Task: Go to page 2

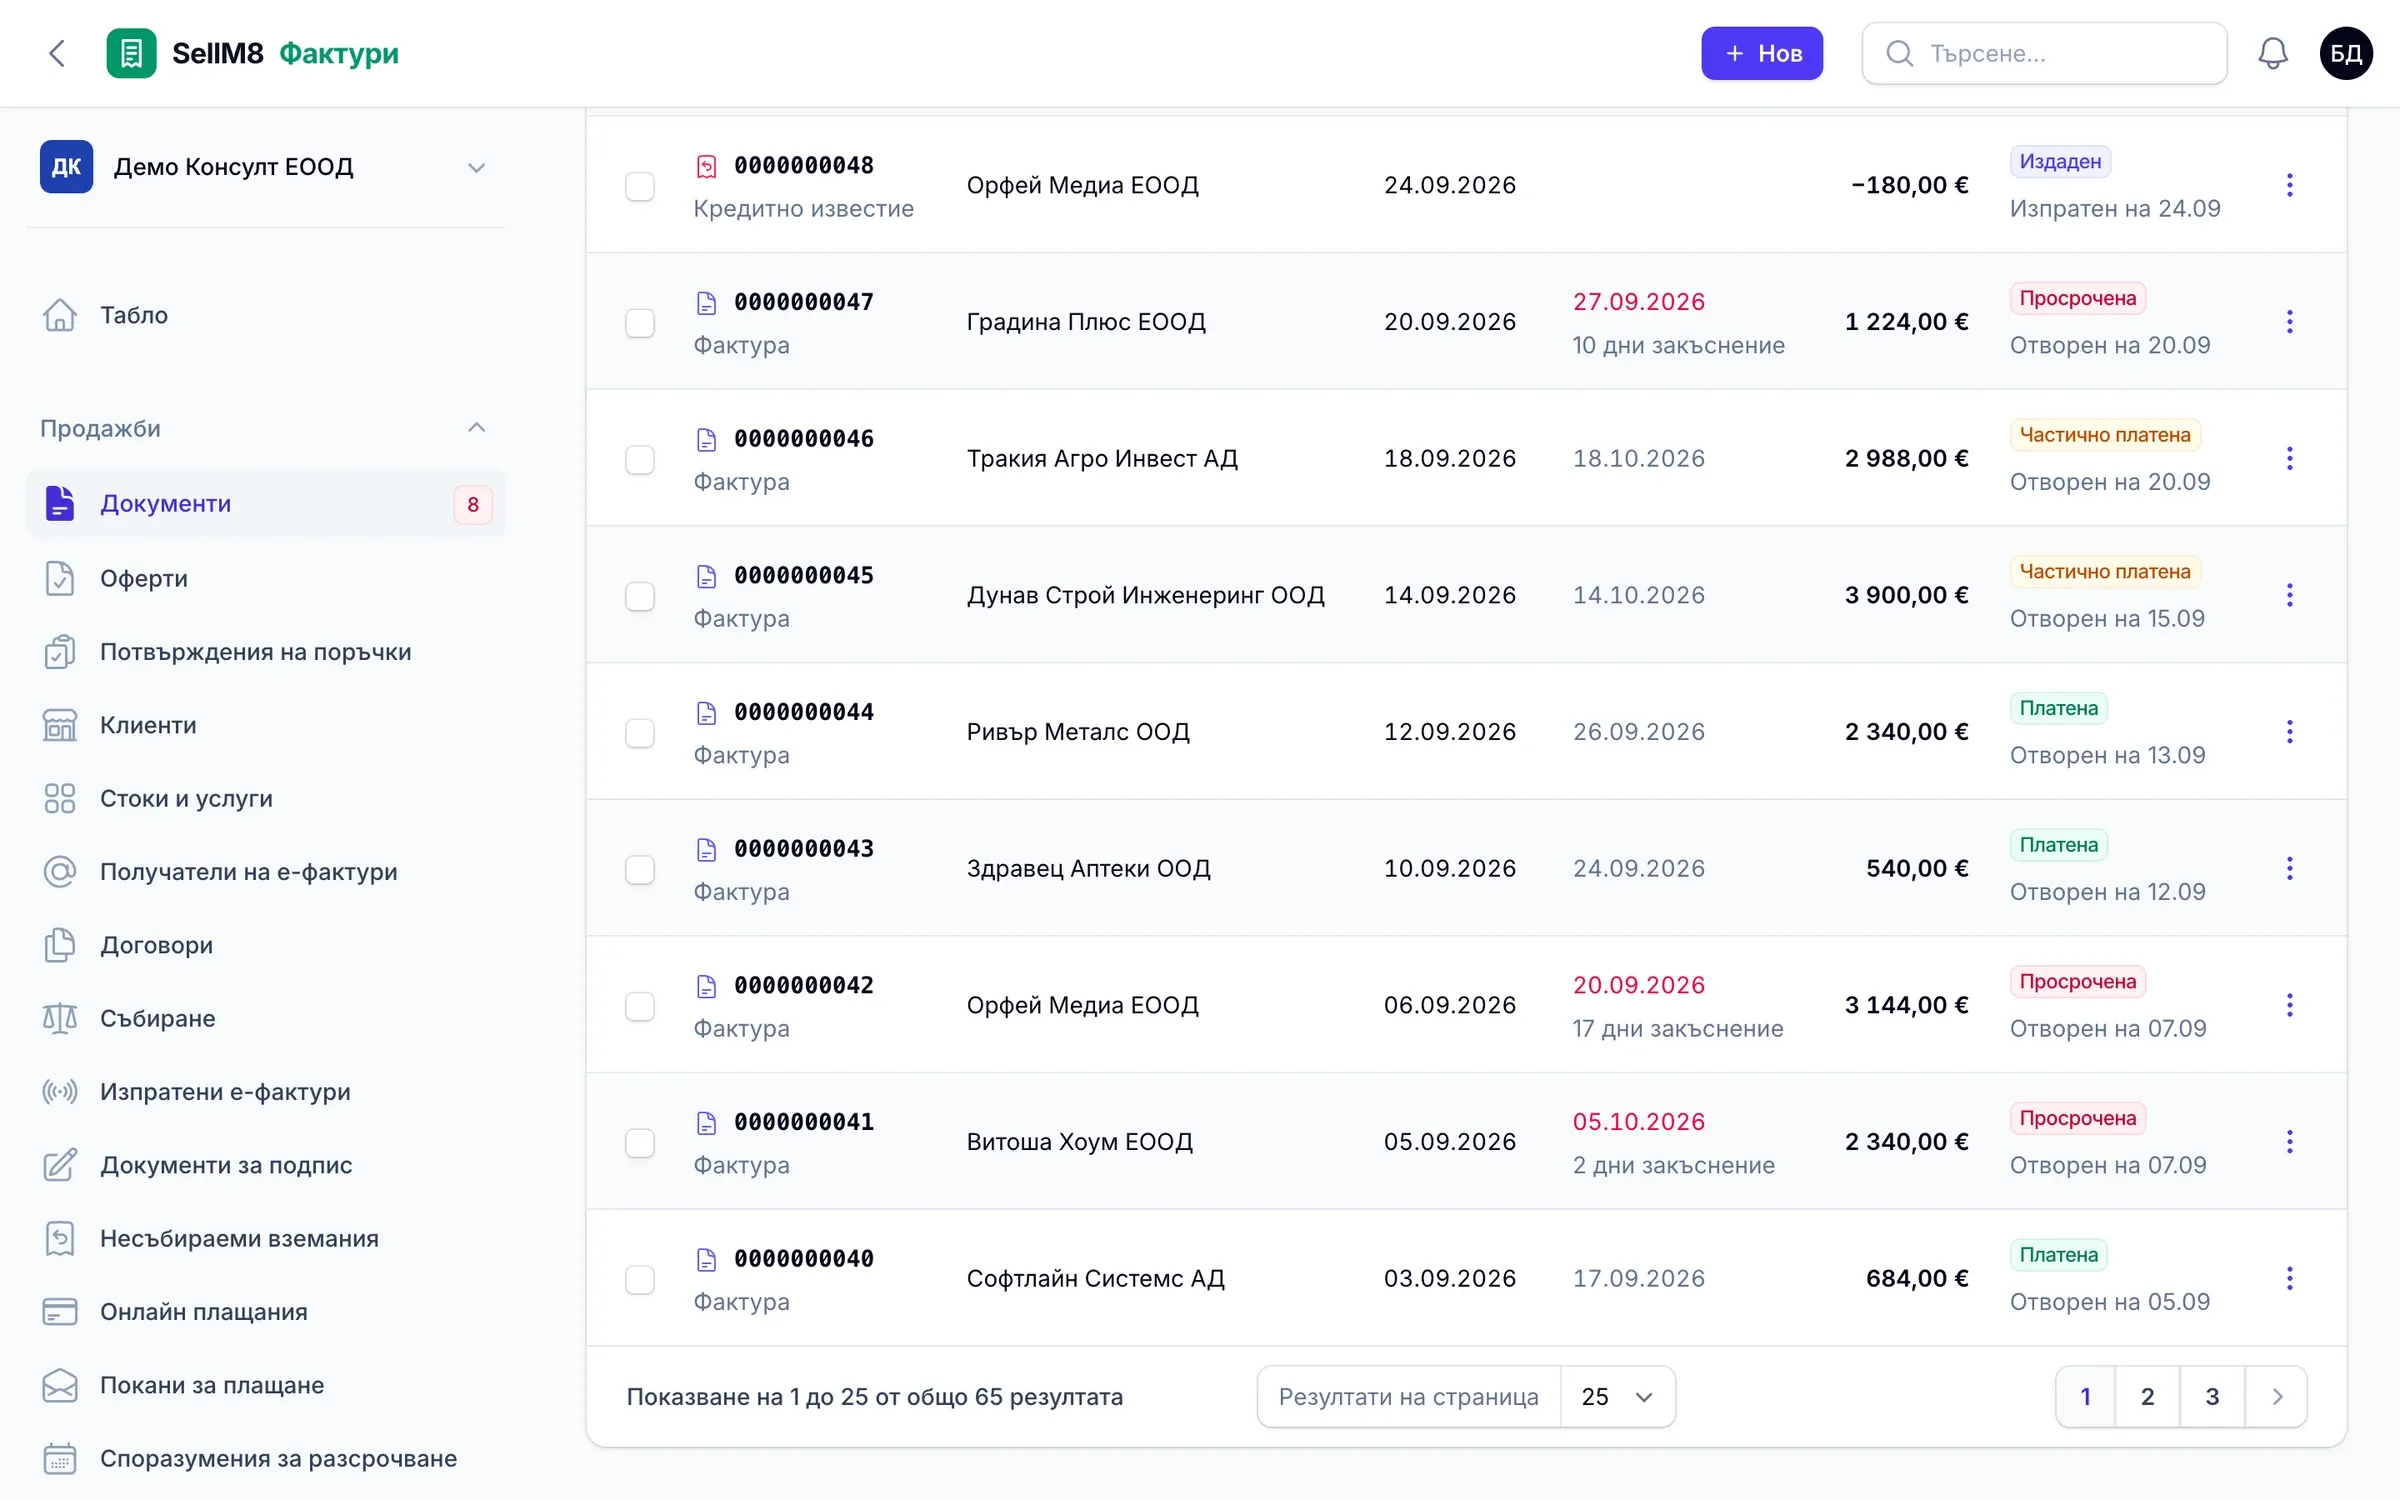Action: [2147, 1396]
